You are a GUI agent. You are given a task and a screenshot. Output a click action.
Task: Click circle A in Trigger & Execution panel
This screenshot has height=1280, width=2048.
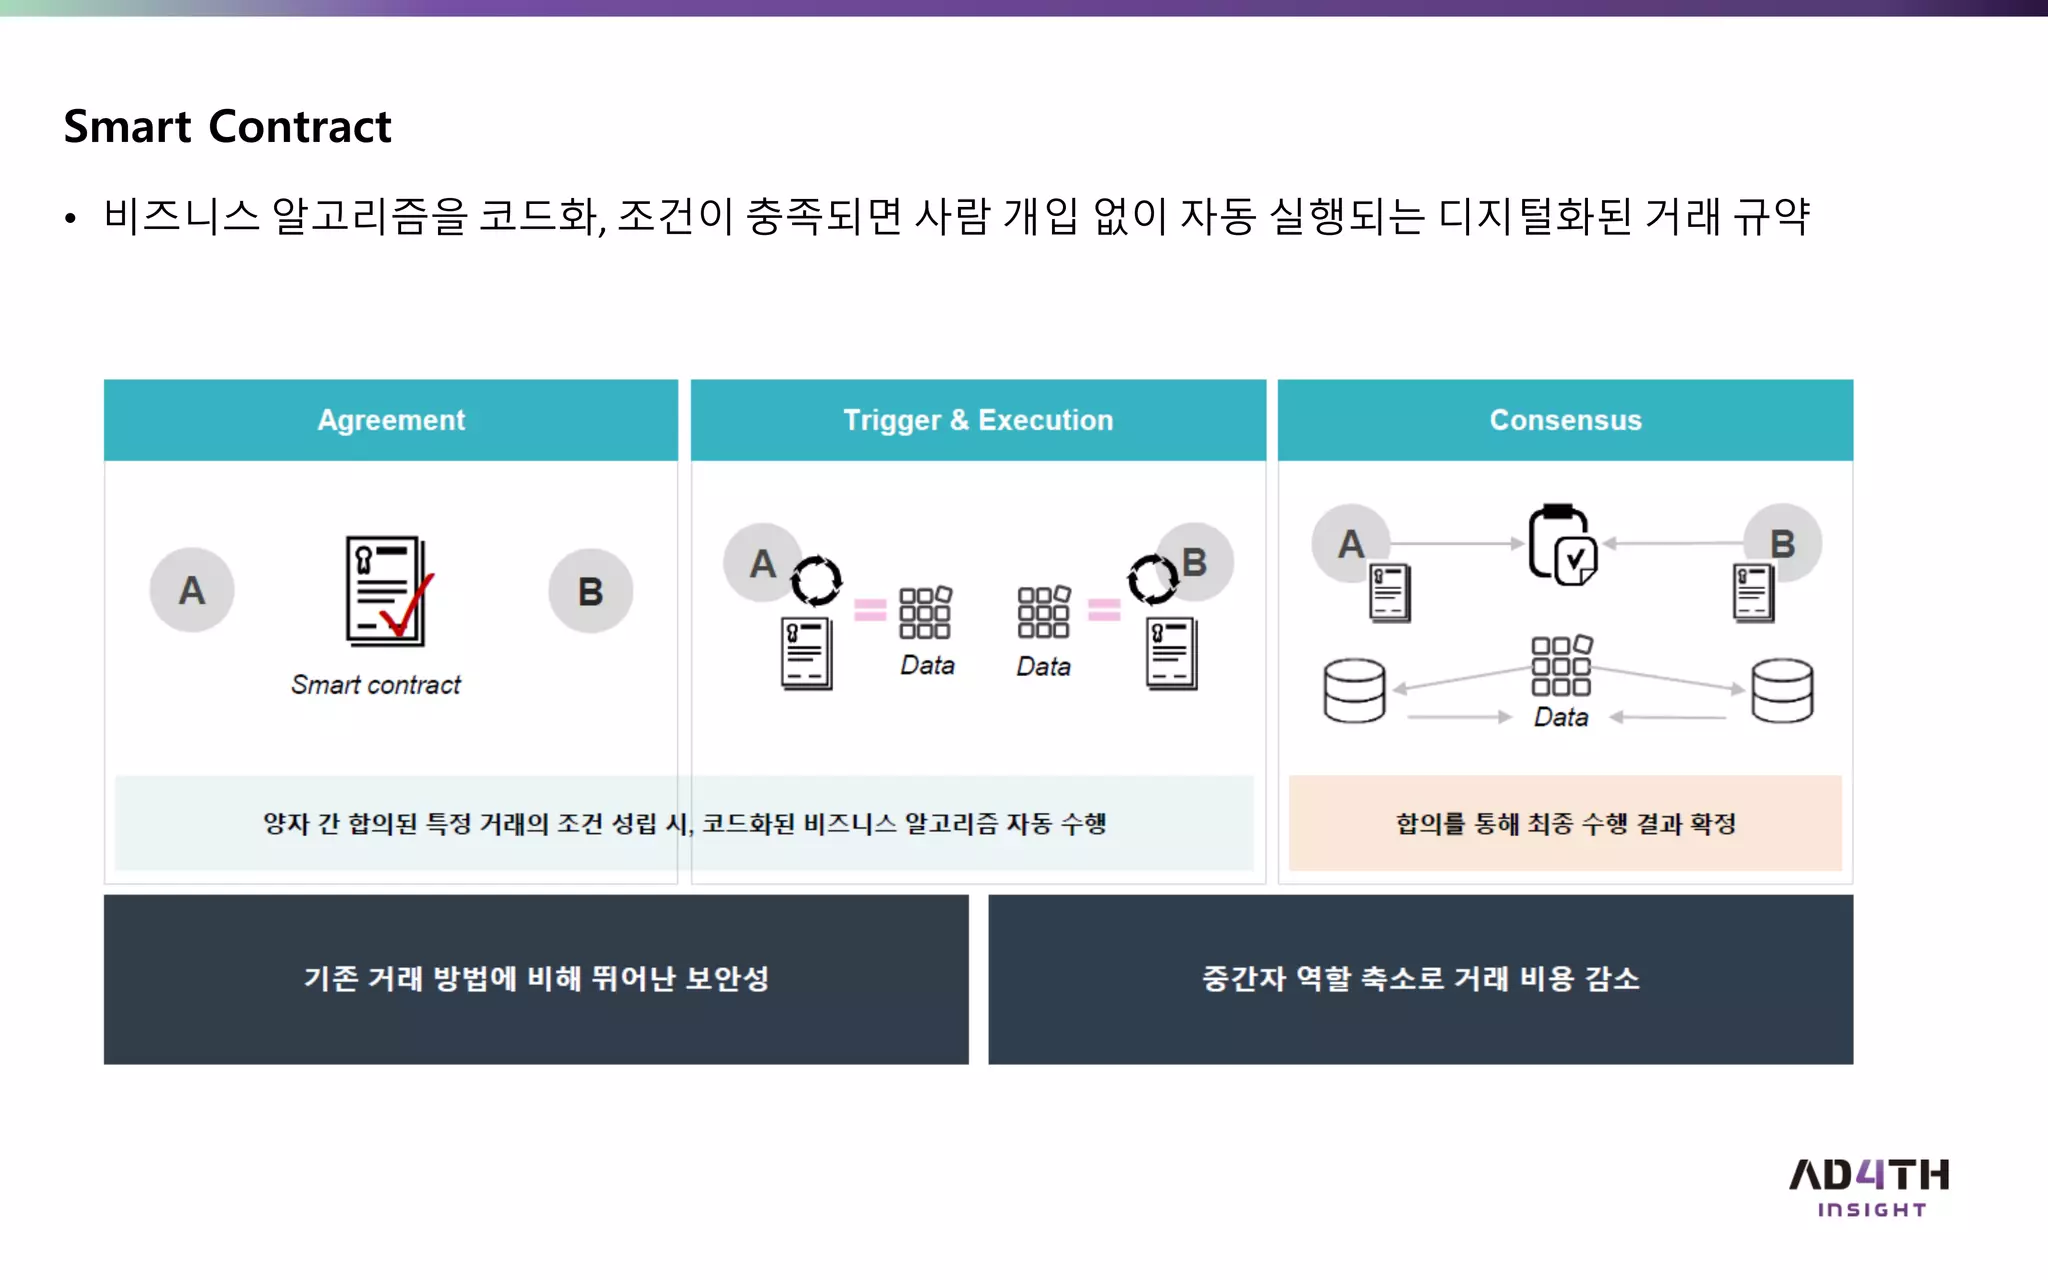(763, 563)
